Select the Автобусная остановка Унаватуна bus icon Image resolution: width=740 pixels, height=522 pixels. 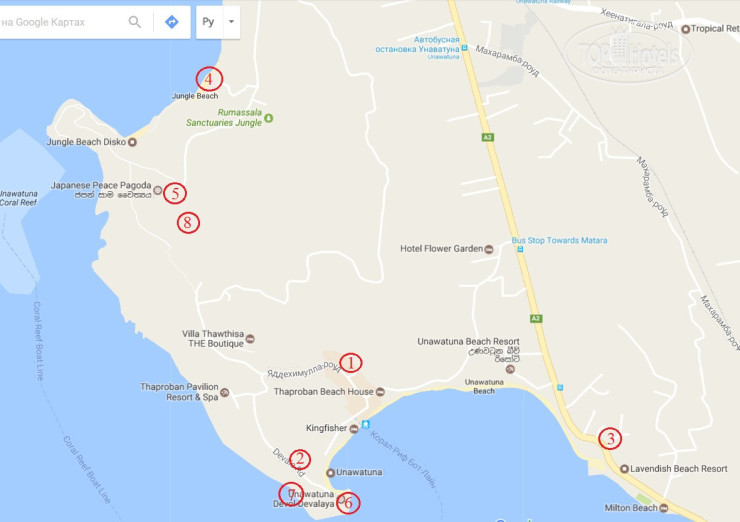(x=464, y=48)
